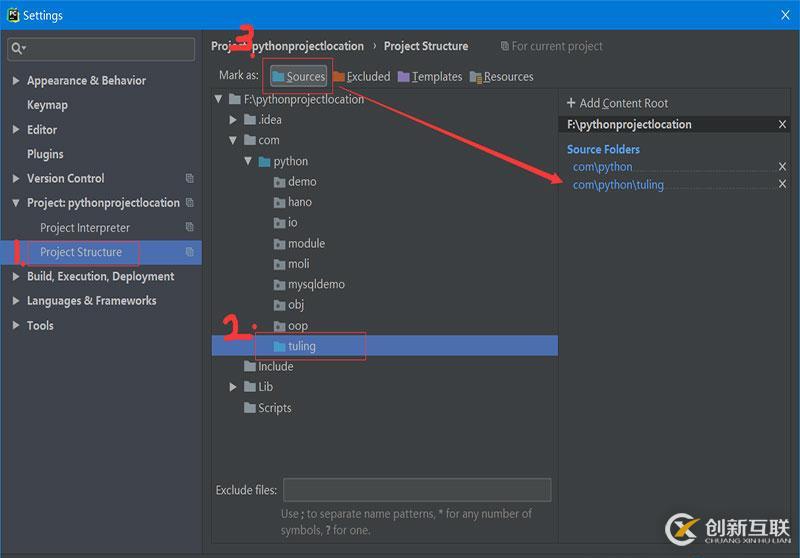The height and width of the screenshot is (558, 800).
Task: Mark selected folder as Excluded
Action: (x=362, y=77)
